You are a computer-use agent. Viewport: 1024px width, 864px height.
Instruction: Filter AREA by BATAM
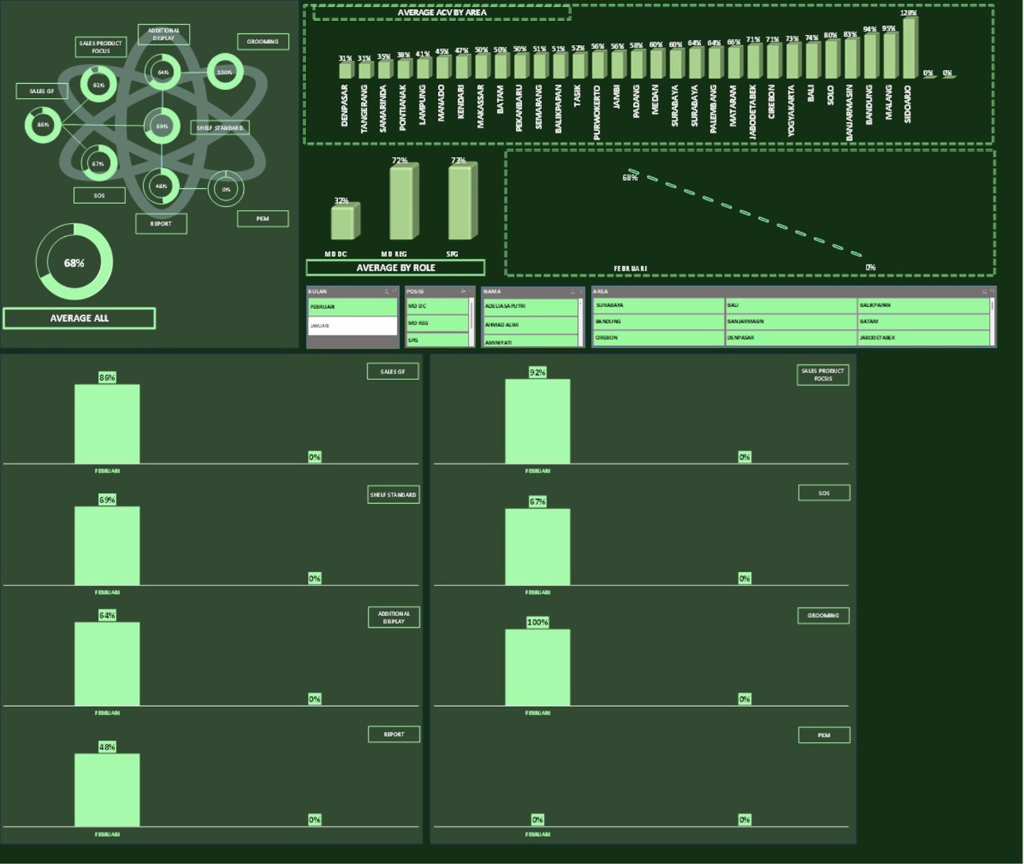point(923,321)
